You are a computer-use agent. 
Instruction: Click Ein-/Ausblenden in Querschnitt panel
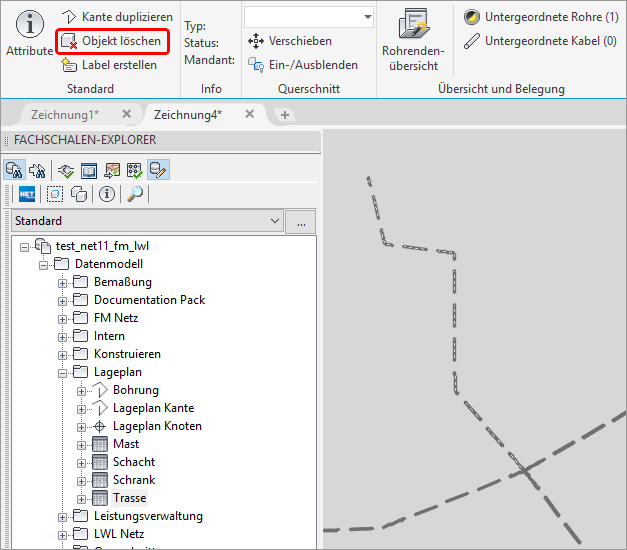(303, 65)
